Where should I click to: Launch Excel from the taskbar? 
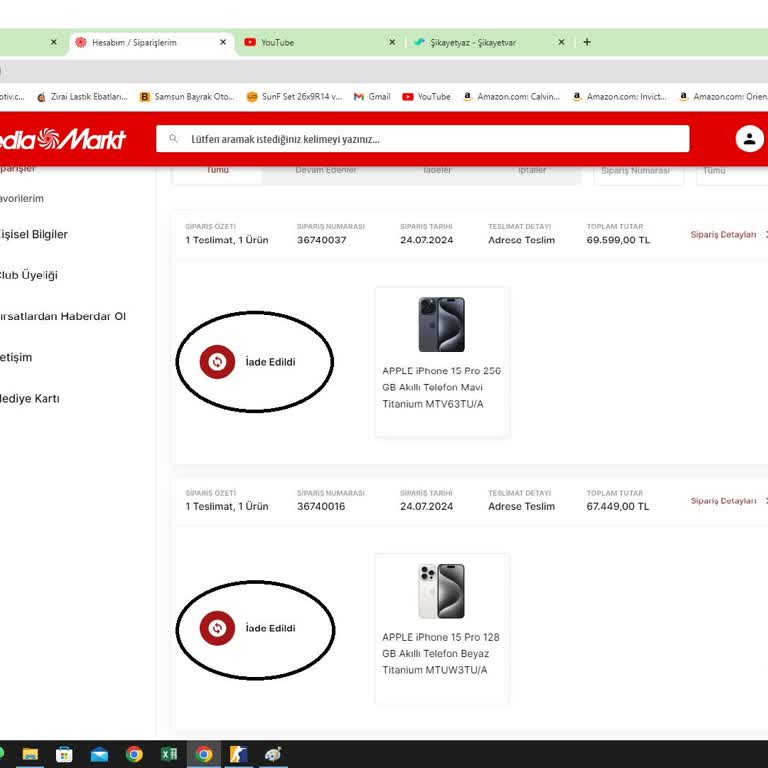[169, 754]
